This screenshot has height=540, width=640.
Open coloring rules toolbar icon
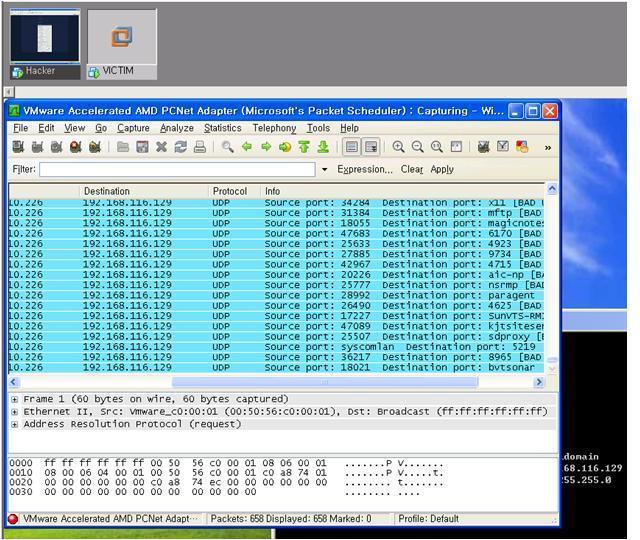click(x=522, y=147)
